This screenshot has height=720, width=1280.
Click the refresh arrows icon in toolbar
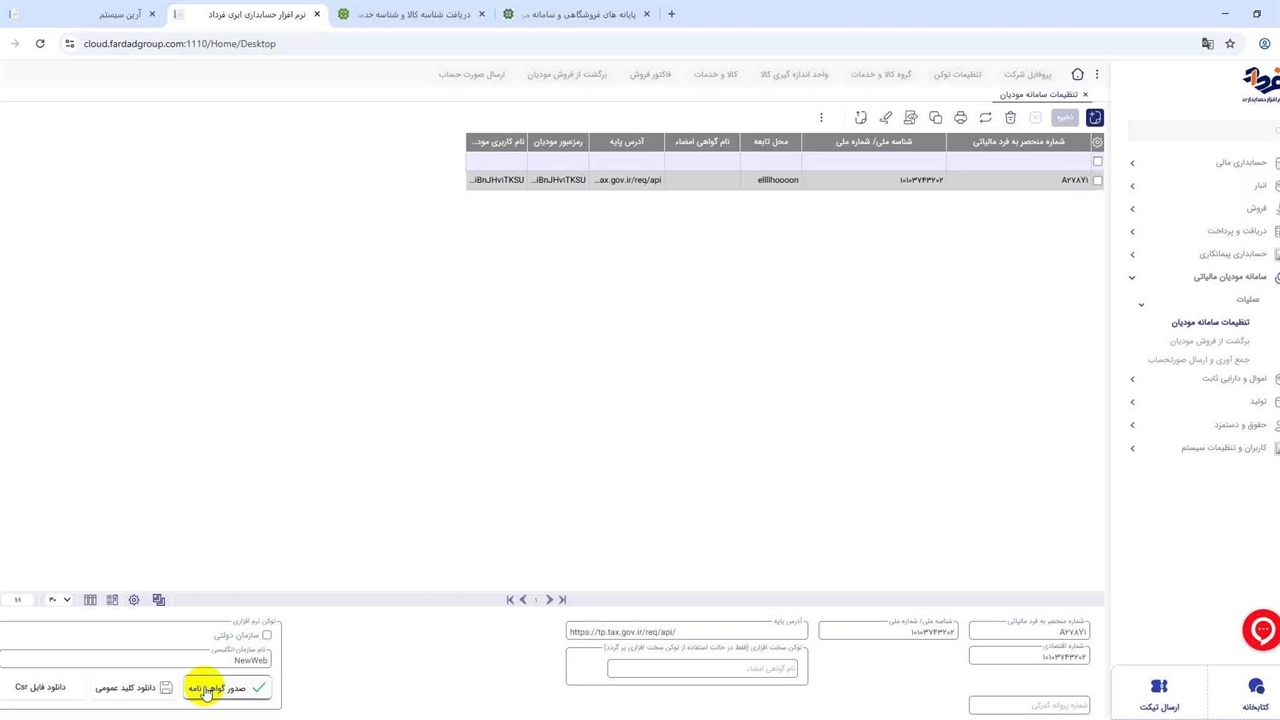tap(985, 118)
